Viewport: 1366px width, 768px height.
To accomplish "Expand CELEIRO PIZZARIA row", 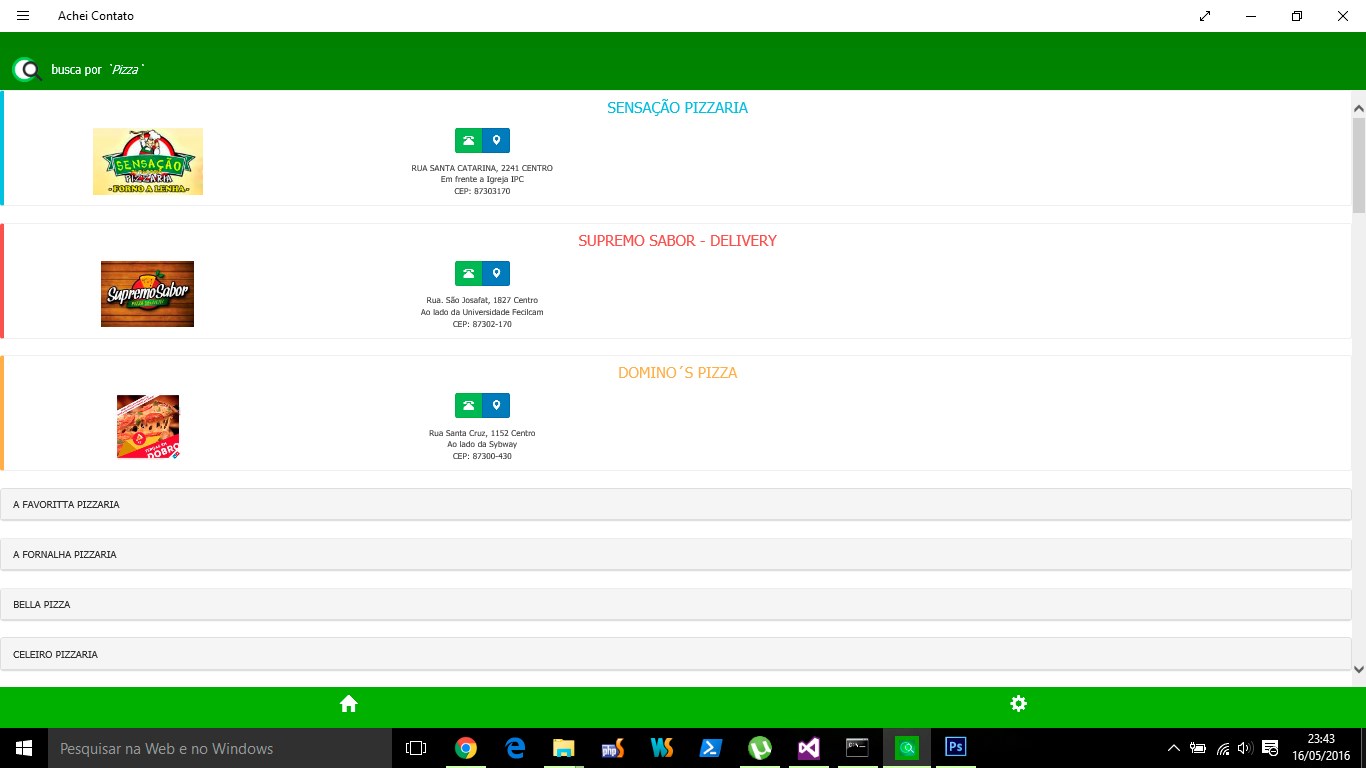I will pos(676,654).
